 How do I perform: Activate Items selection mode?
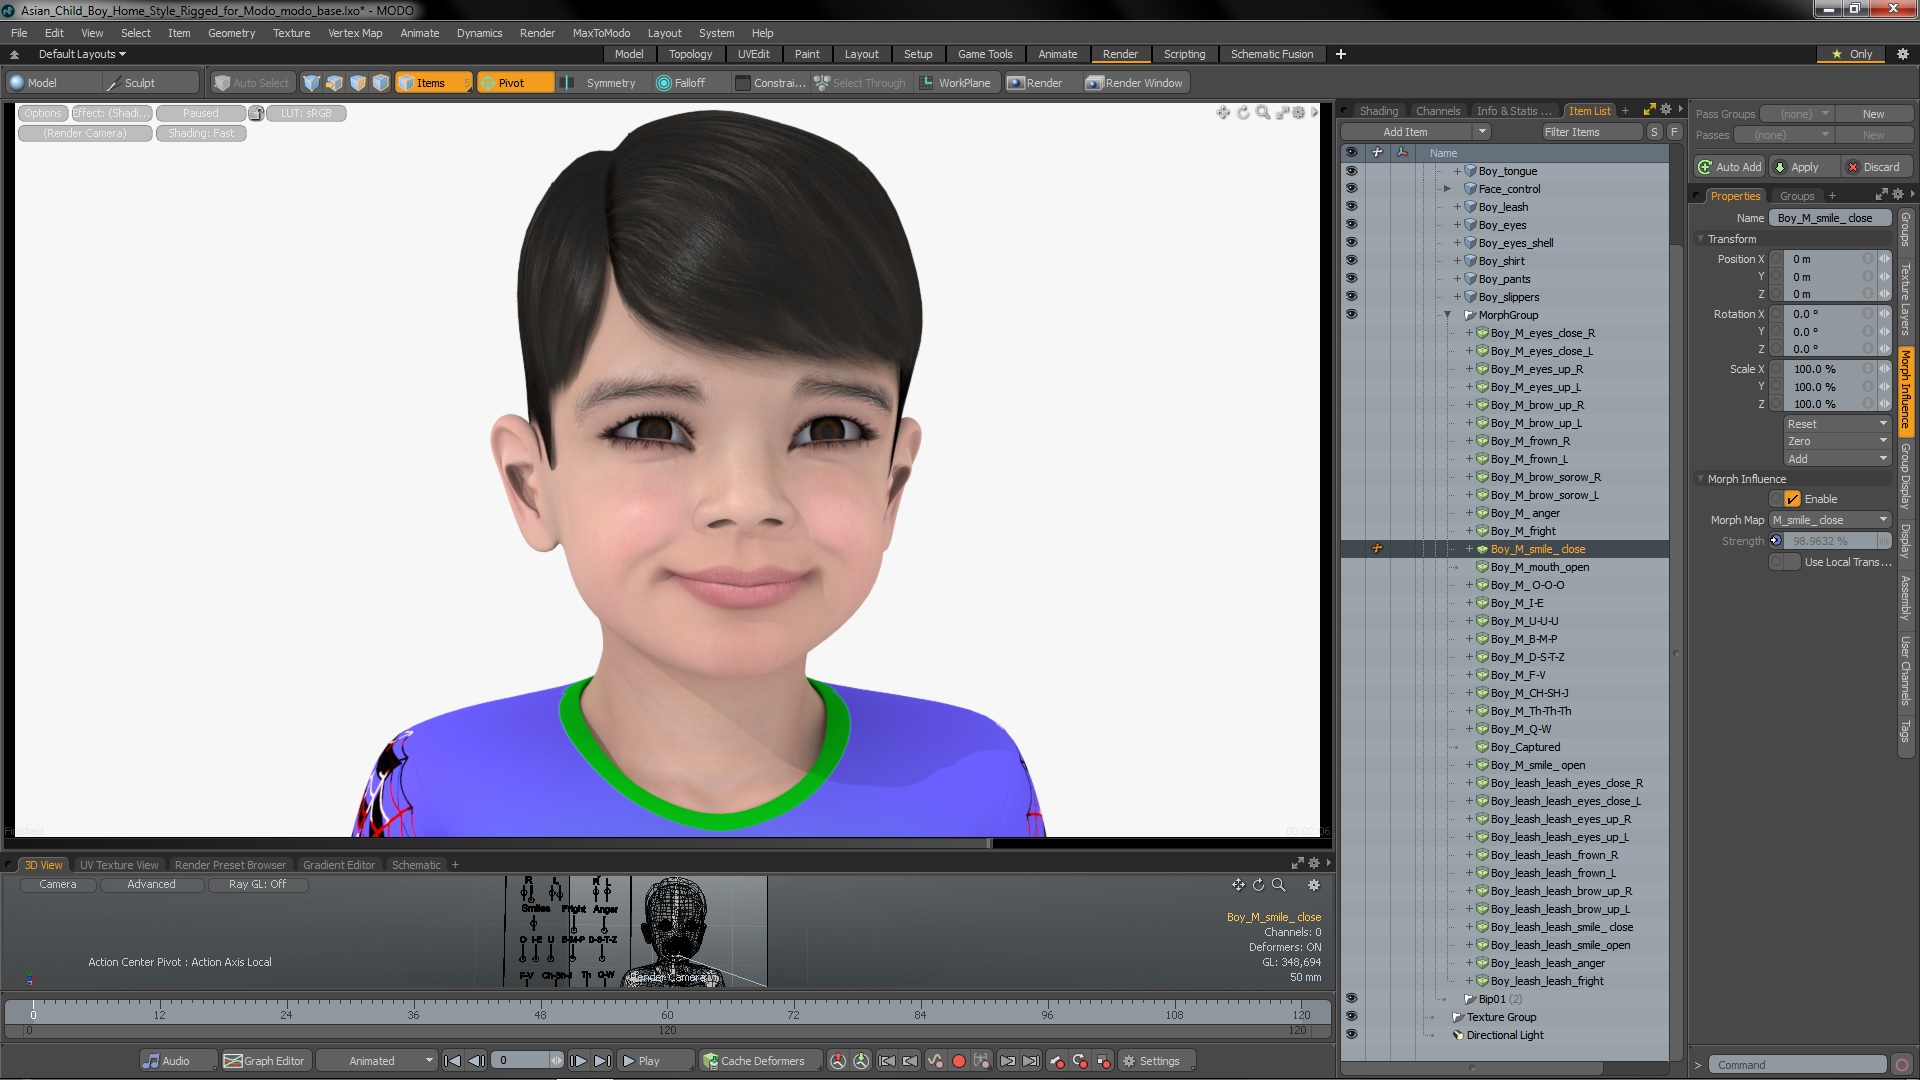432,83
